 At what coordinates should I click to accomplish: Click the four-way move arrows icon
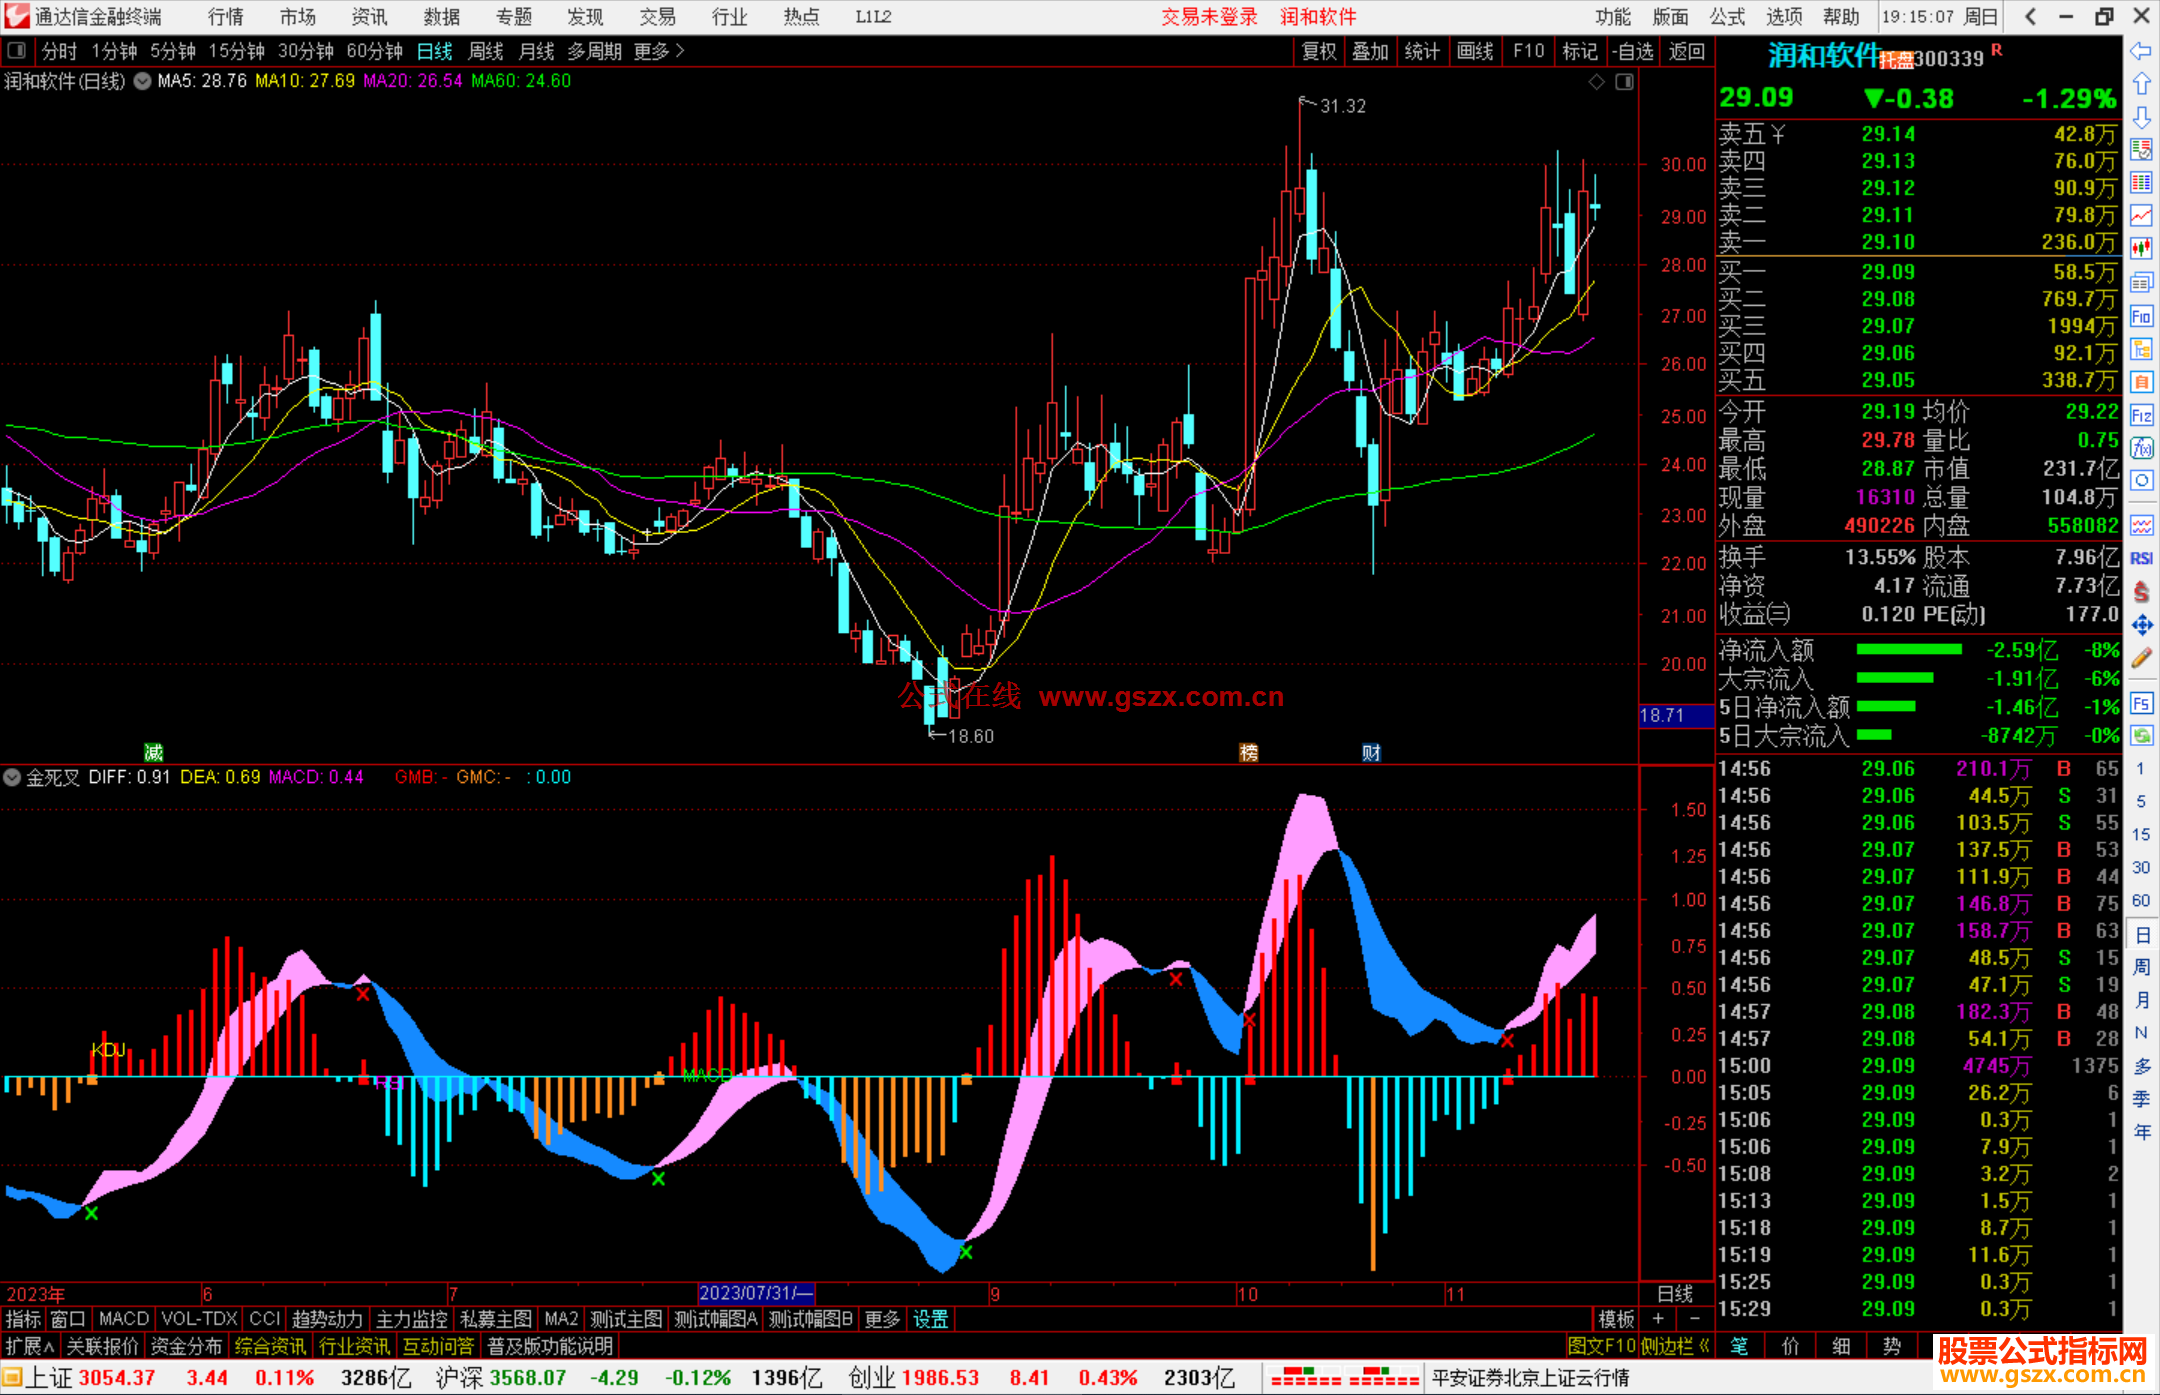coord(2141,625)
